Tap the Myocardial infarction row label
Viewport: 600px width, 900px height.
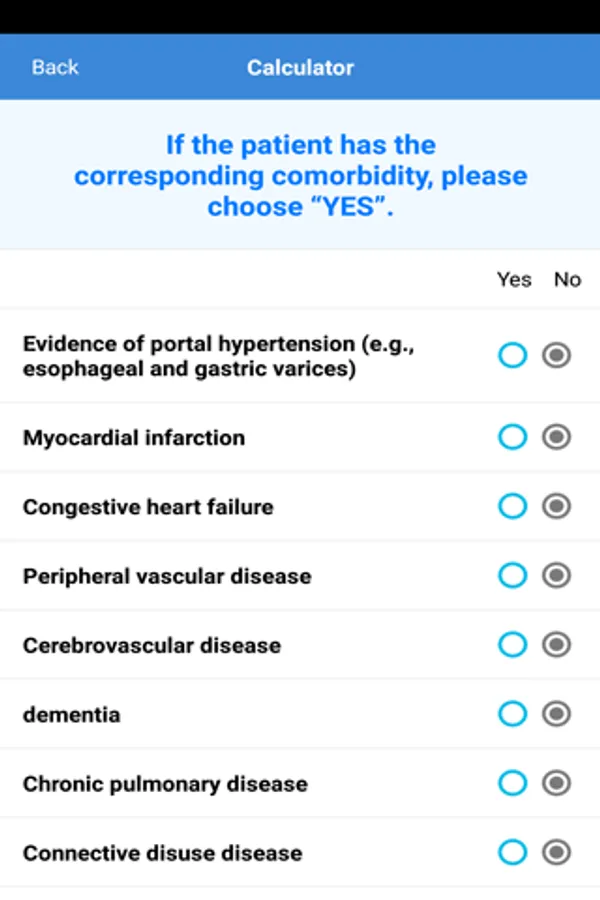click(x=134, y=438)
